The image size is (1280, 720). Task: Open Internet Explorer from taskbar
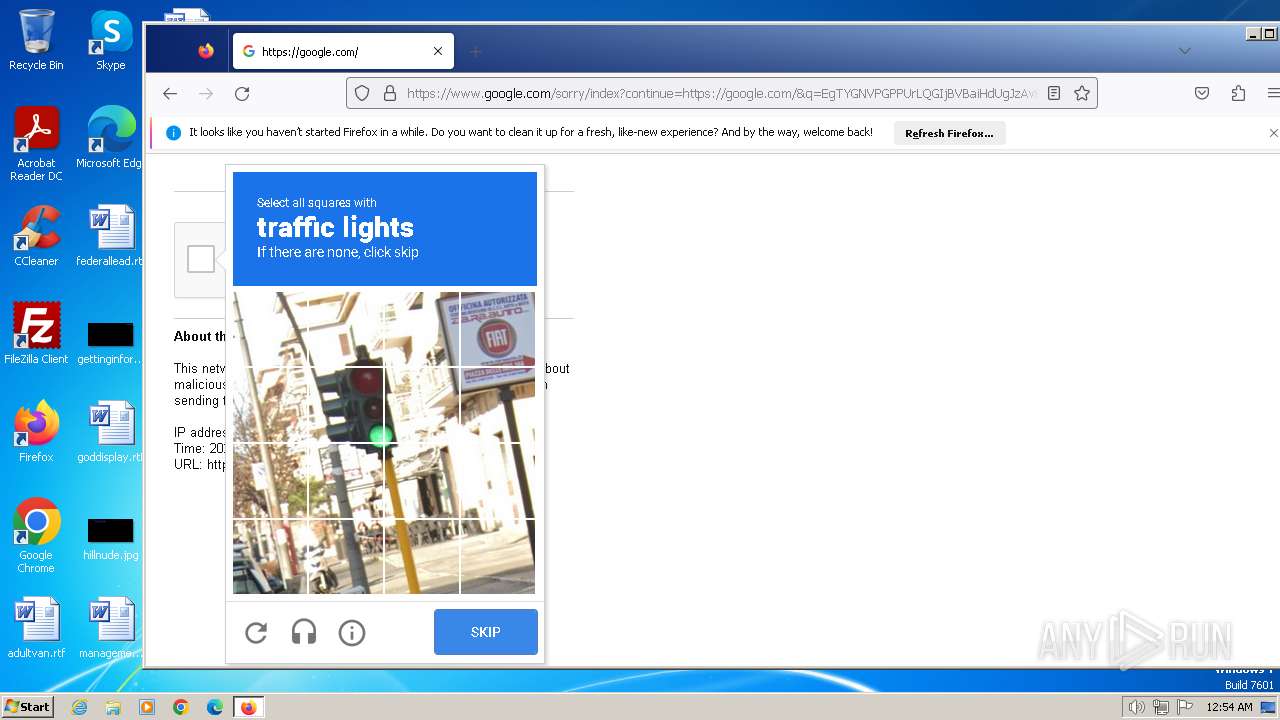point(79,707)
